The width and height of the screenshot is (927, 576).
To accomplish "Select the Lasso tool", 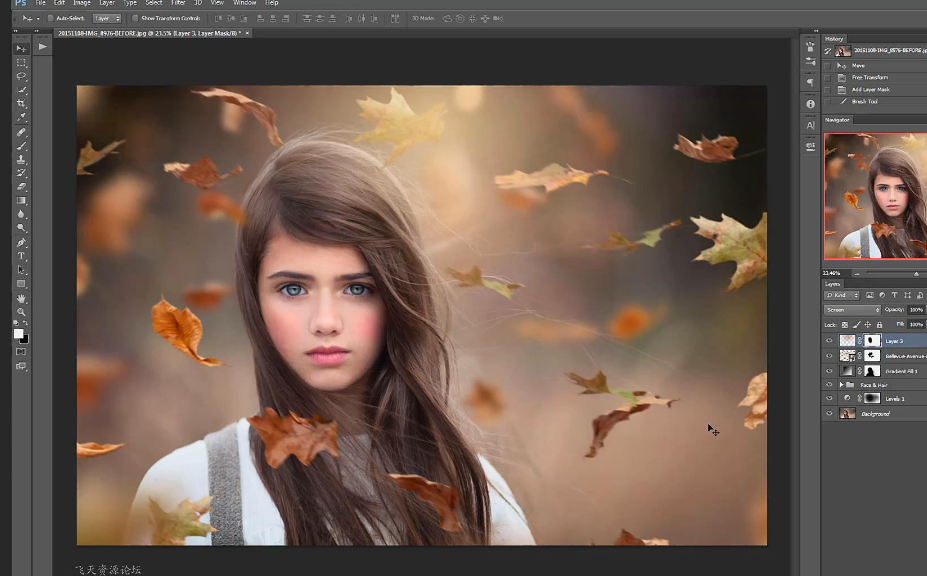I will pyautogui.click(x=21, y=76).
